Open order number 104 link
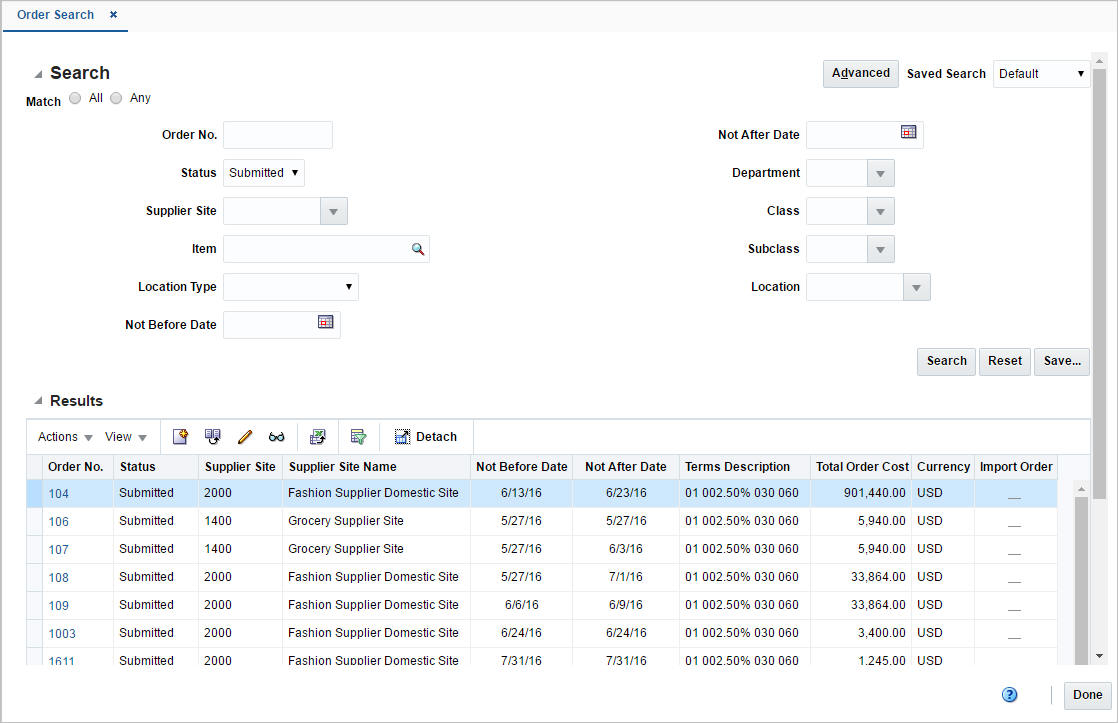This screenshot has width=1118, height=723. [x=58, y=493]
